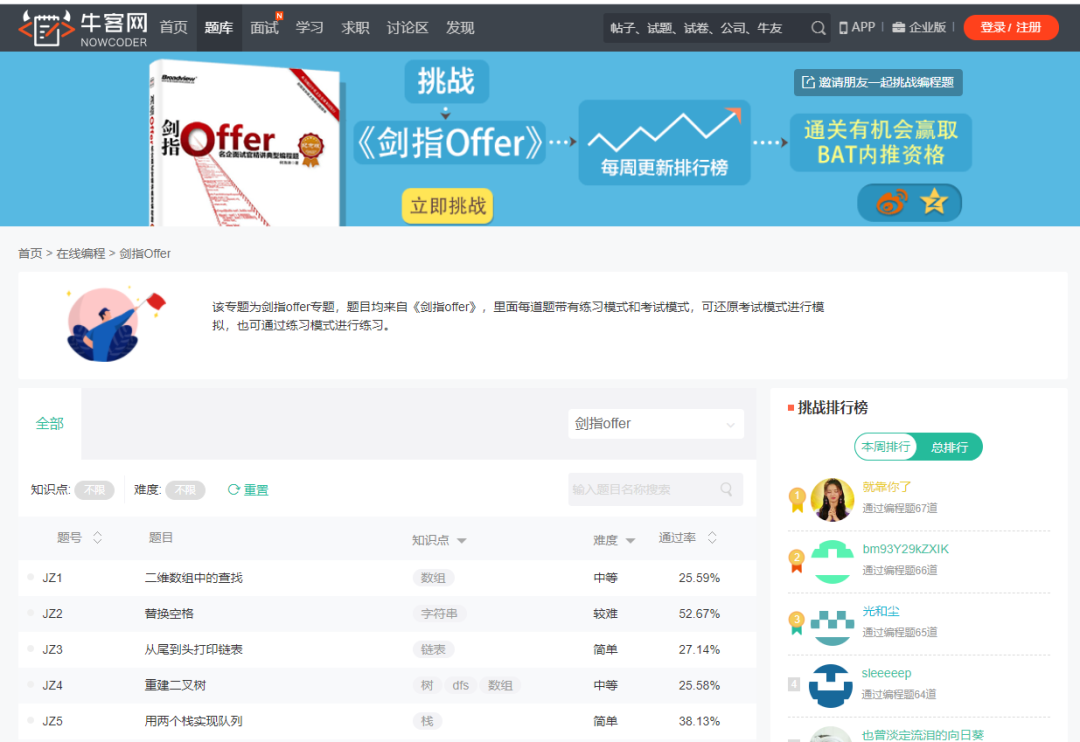Open the 面试 nav item
The height and width of the screenshot is (742, 1080).
coord(264,28)
